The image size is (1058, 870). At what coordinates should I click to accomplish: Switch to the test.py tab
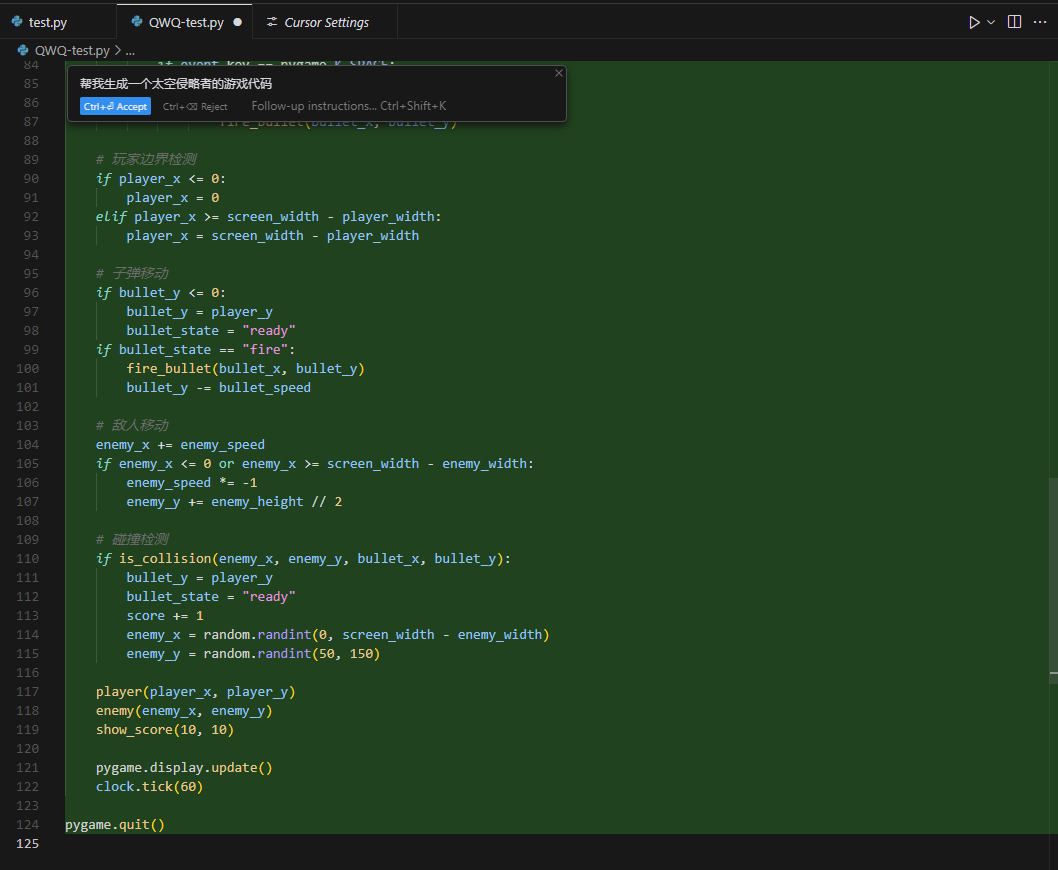[x=47, y=22]
